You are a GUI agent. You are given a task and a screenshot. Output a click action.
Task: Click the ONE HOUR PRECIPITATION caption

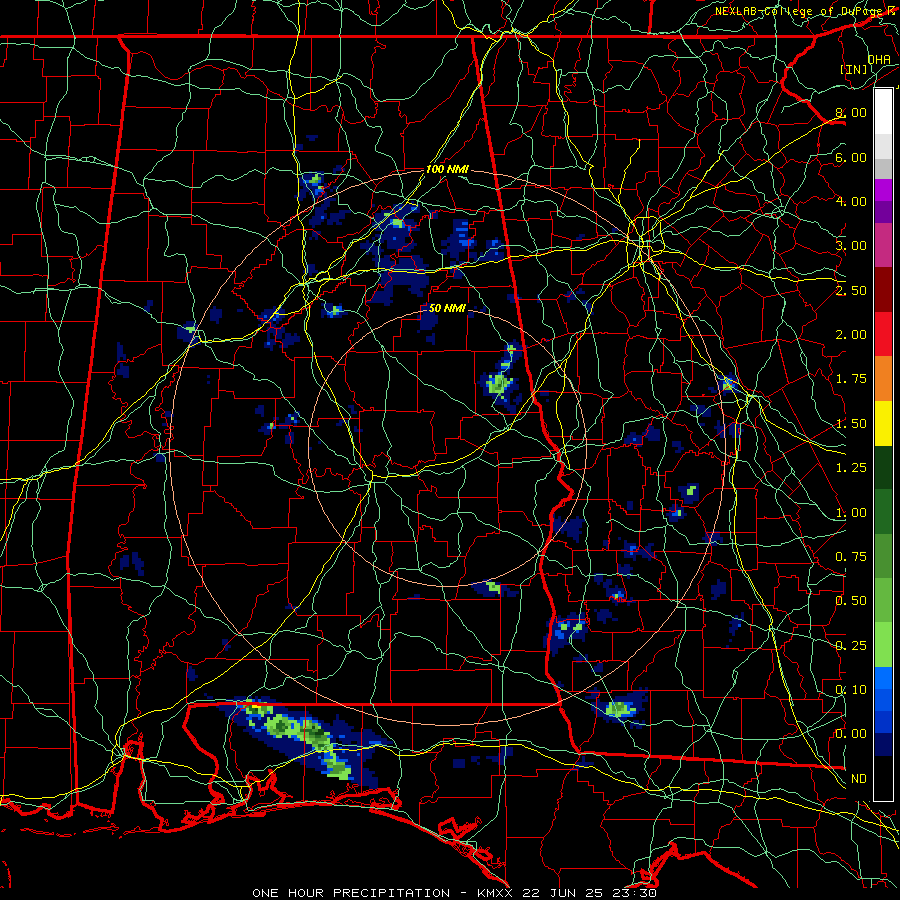coord(351,893)
